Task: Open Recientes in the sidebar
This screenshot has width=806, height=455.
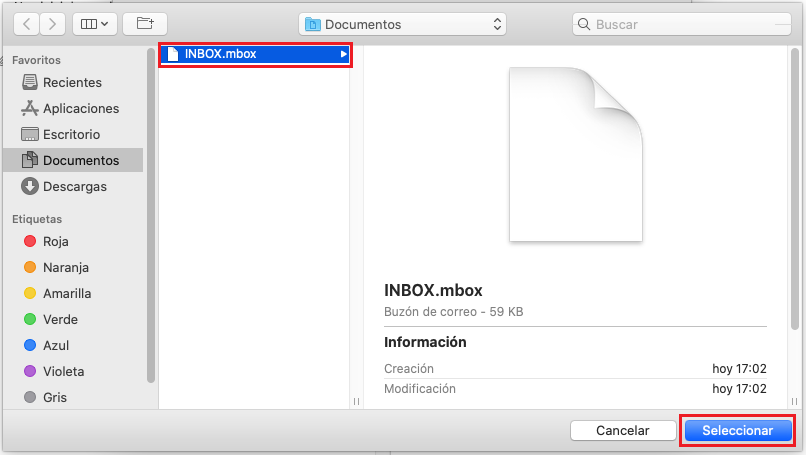Action: (x=71, y=82)
